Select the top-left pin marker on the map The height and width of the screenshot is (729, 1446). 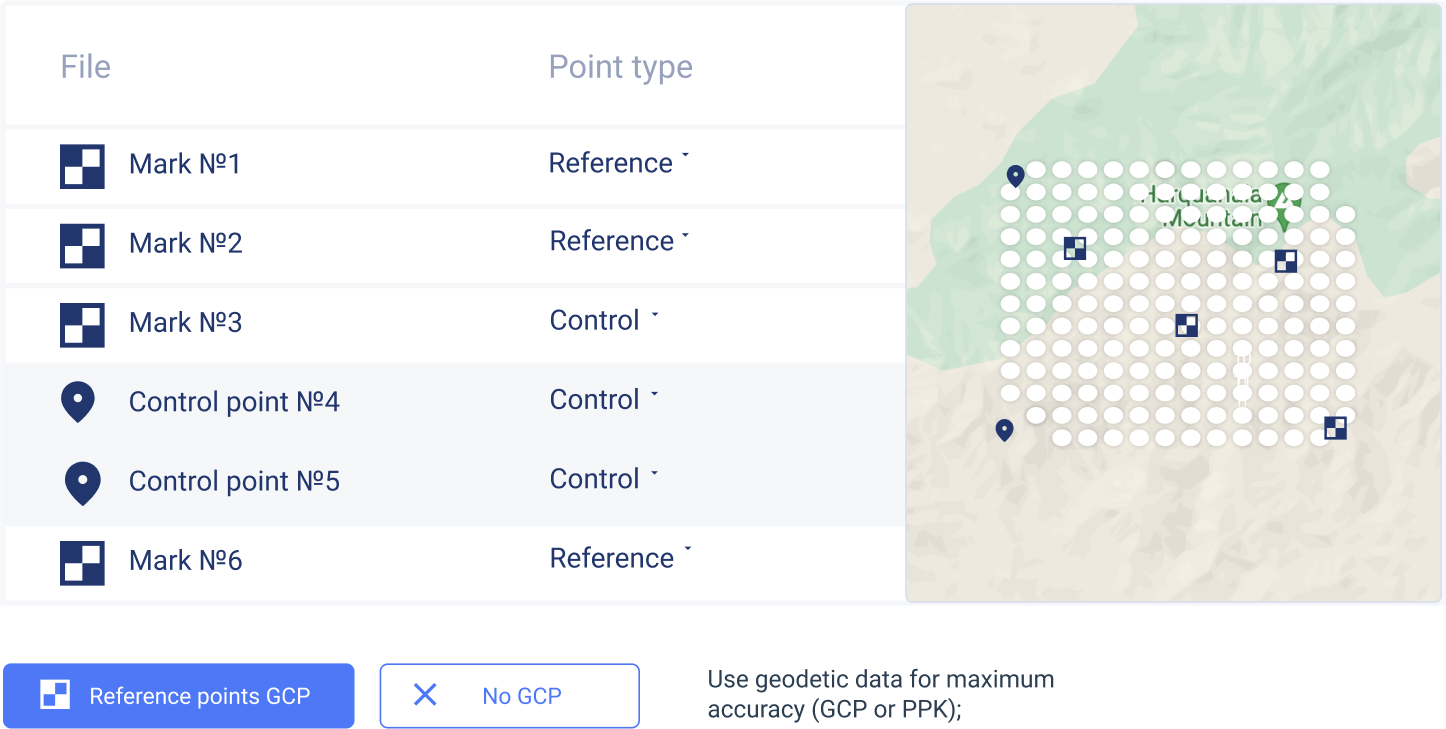[x=1015, y=176]
